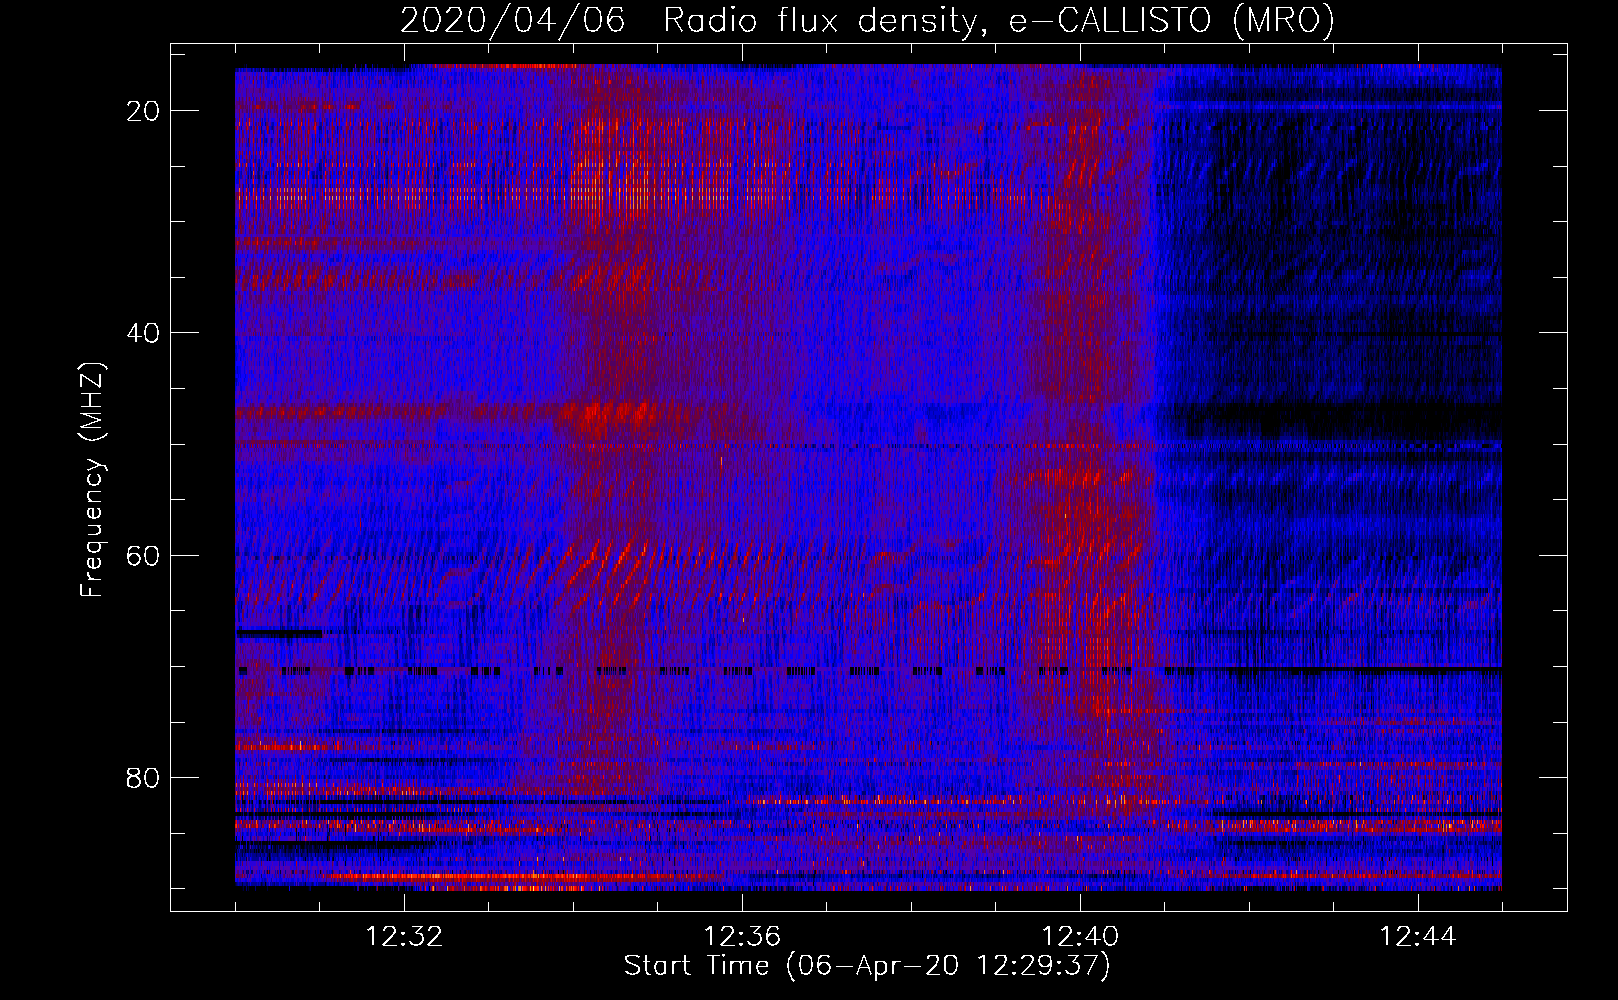Click the 12:32 time tick label

pyautogui.click(x=404, y=937)
